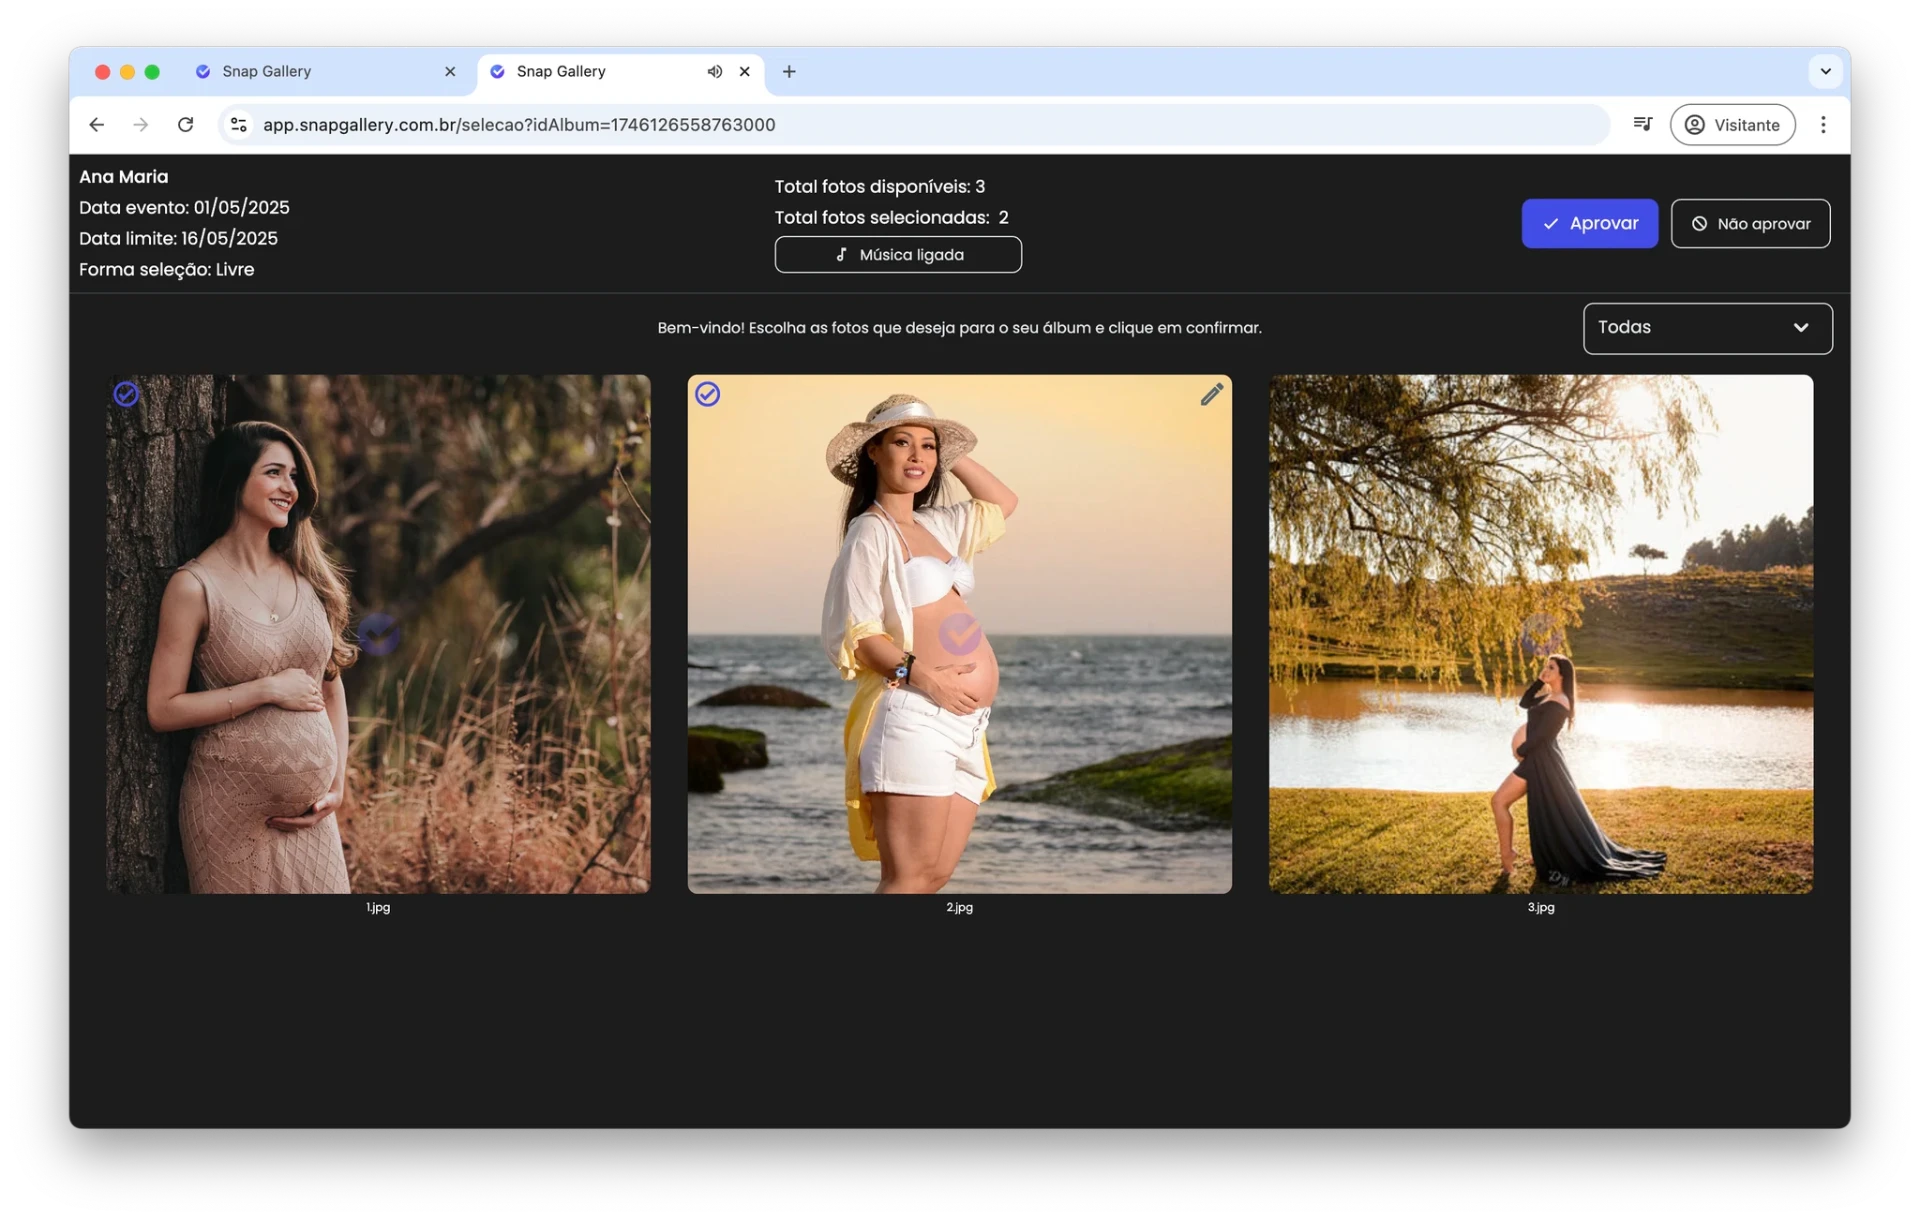Open the Todas filter dropdown
The height and width of the screenshot is (1220, 1920).
(x=1707, y=328)
